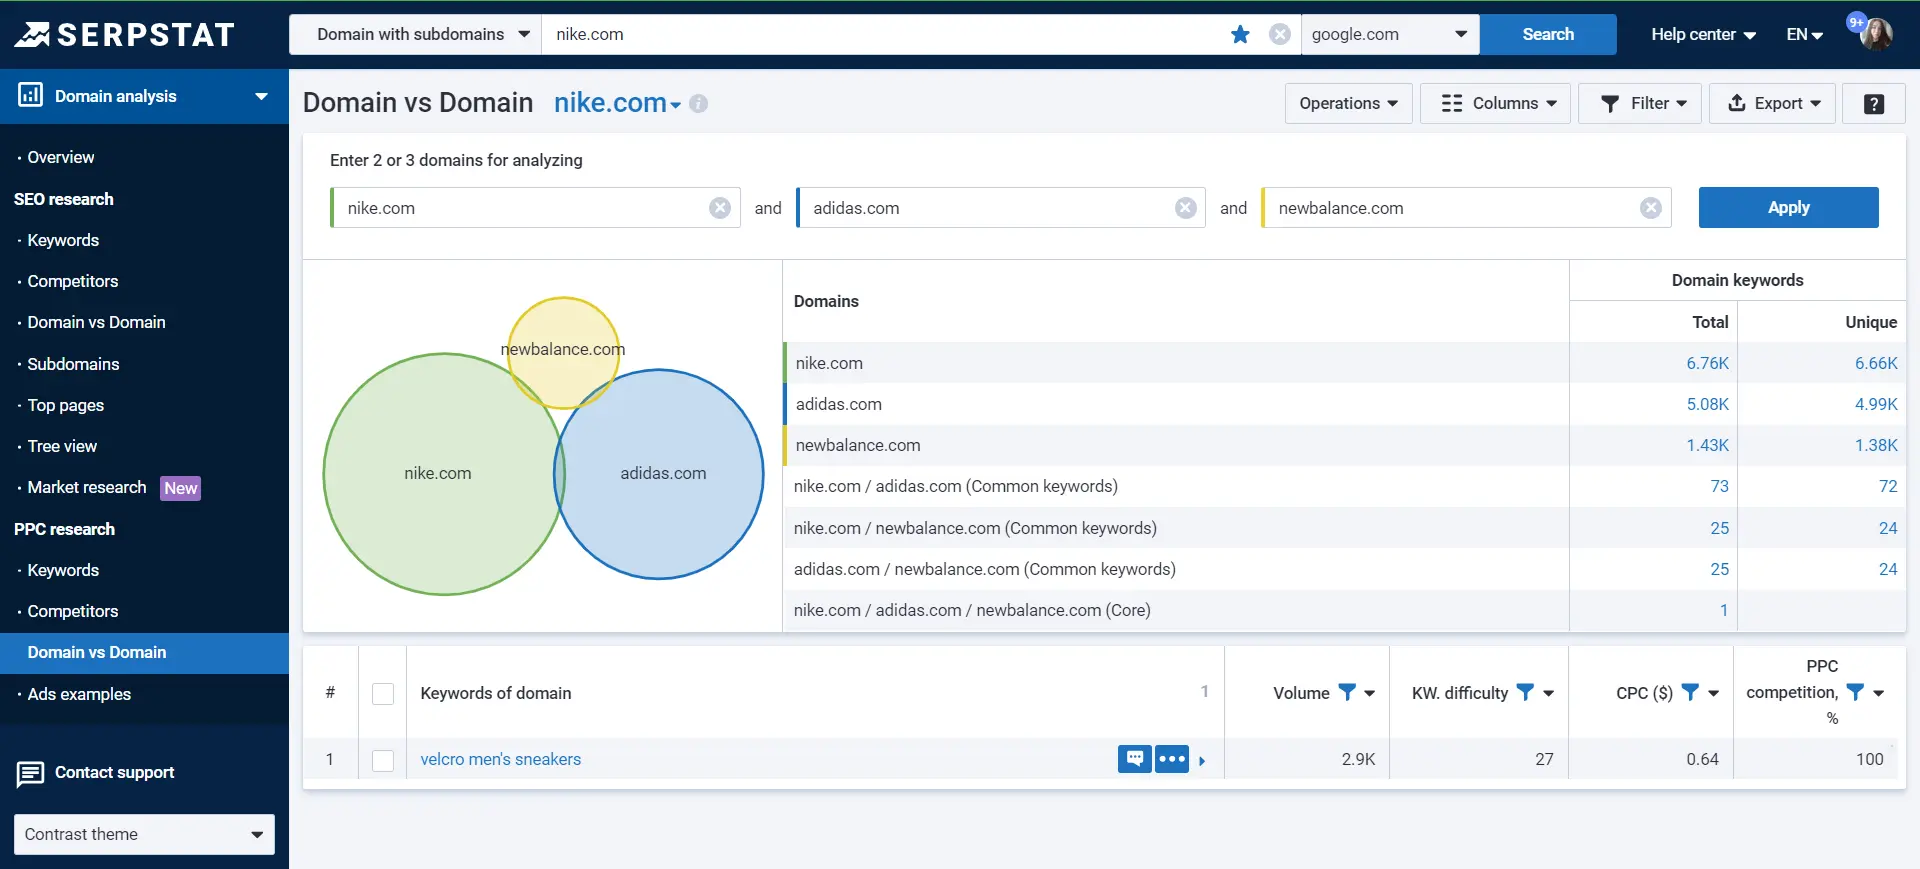Open Top pages in the sidebar

click(66, 405)
